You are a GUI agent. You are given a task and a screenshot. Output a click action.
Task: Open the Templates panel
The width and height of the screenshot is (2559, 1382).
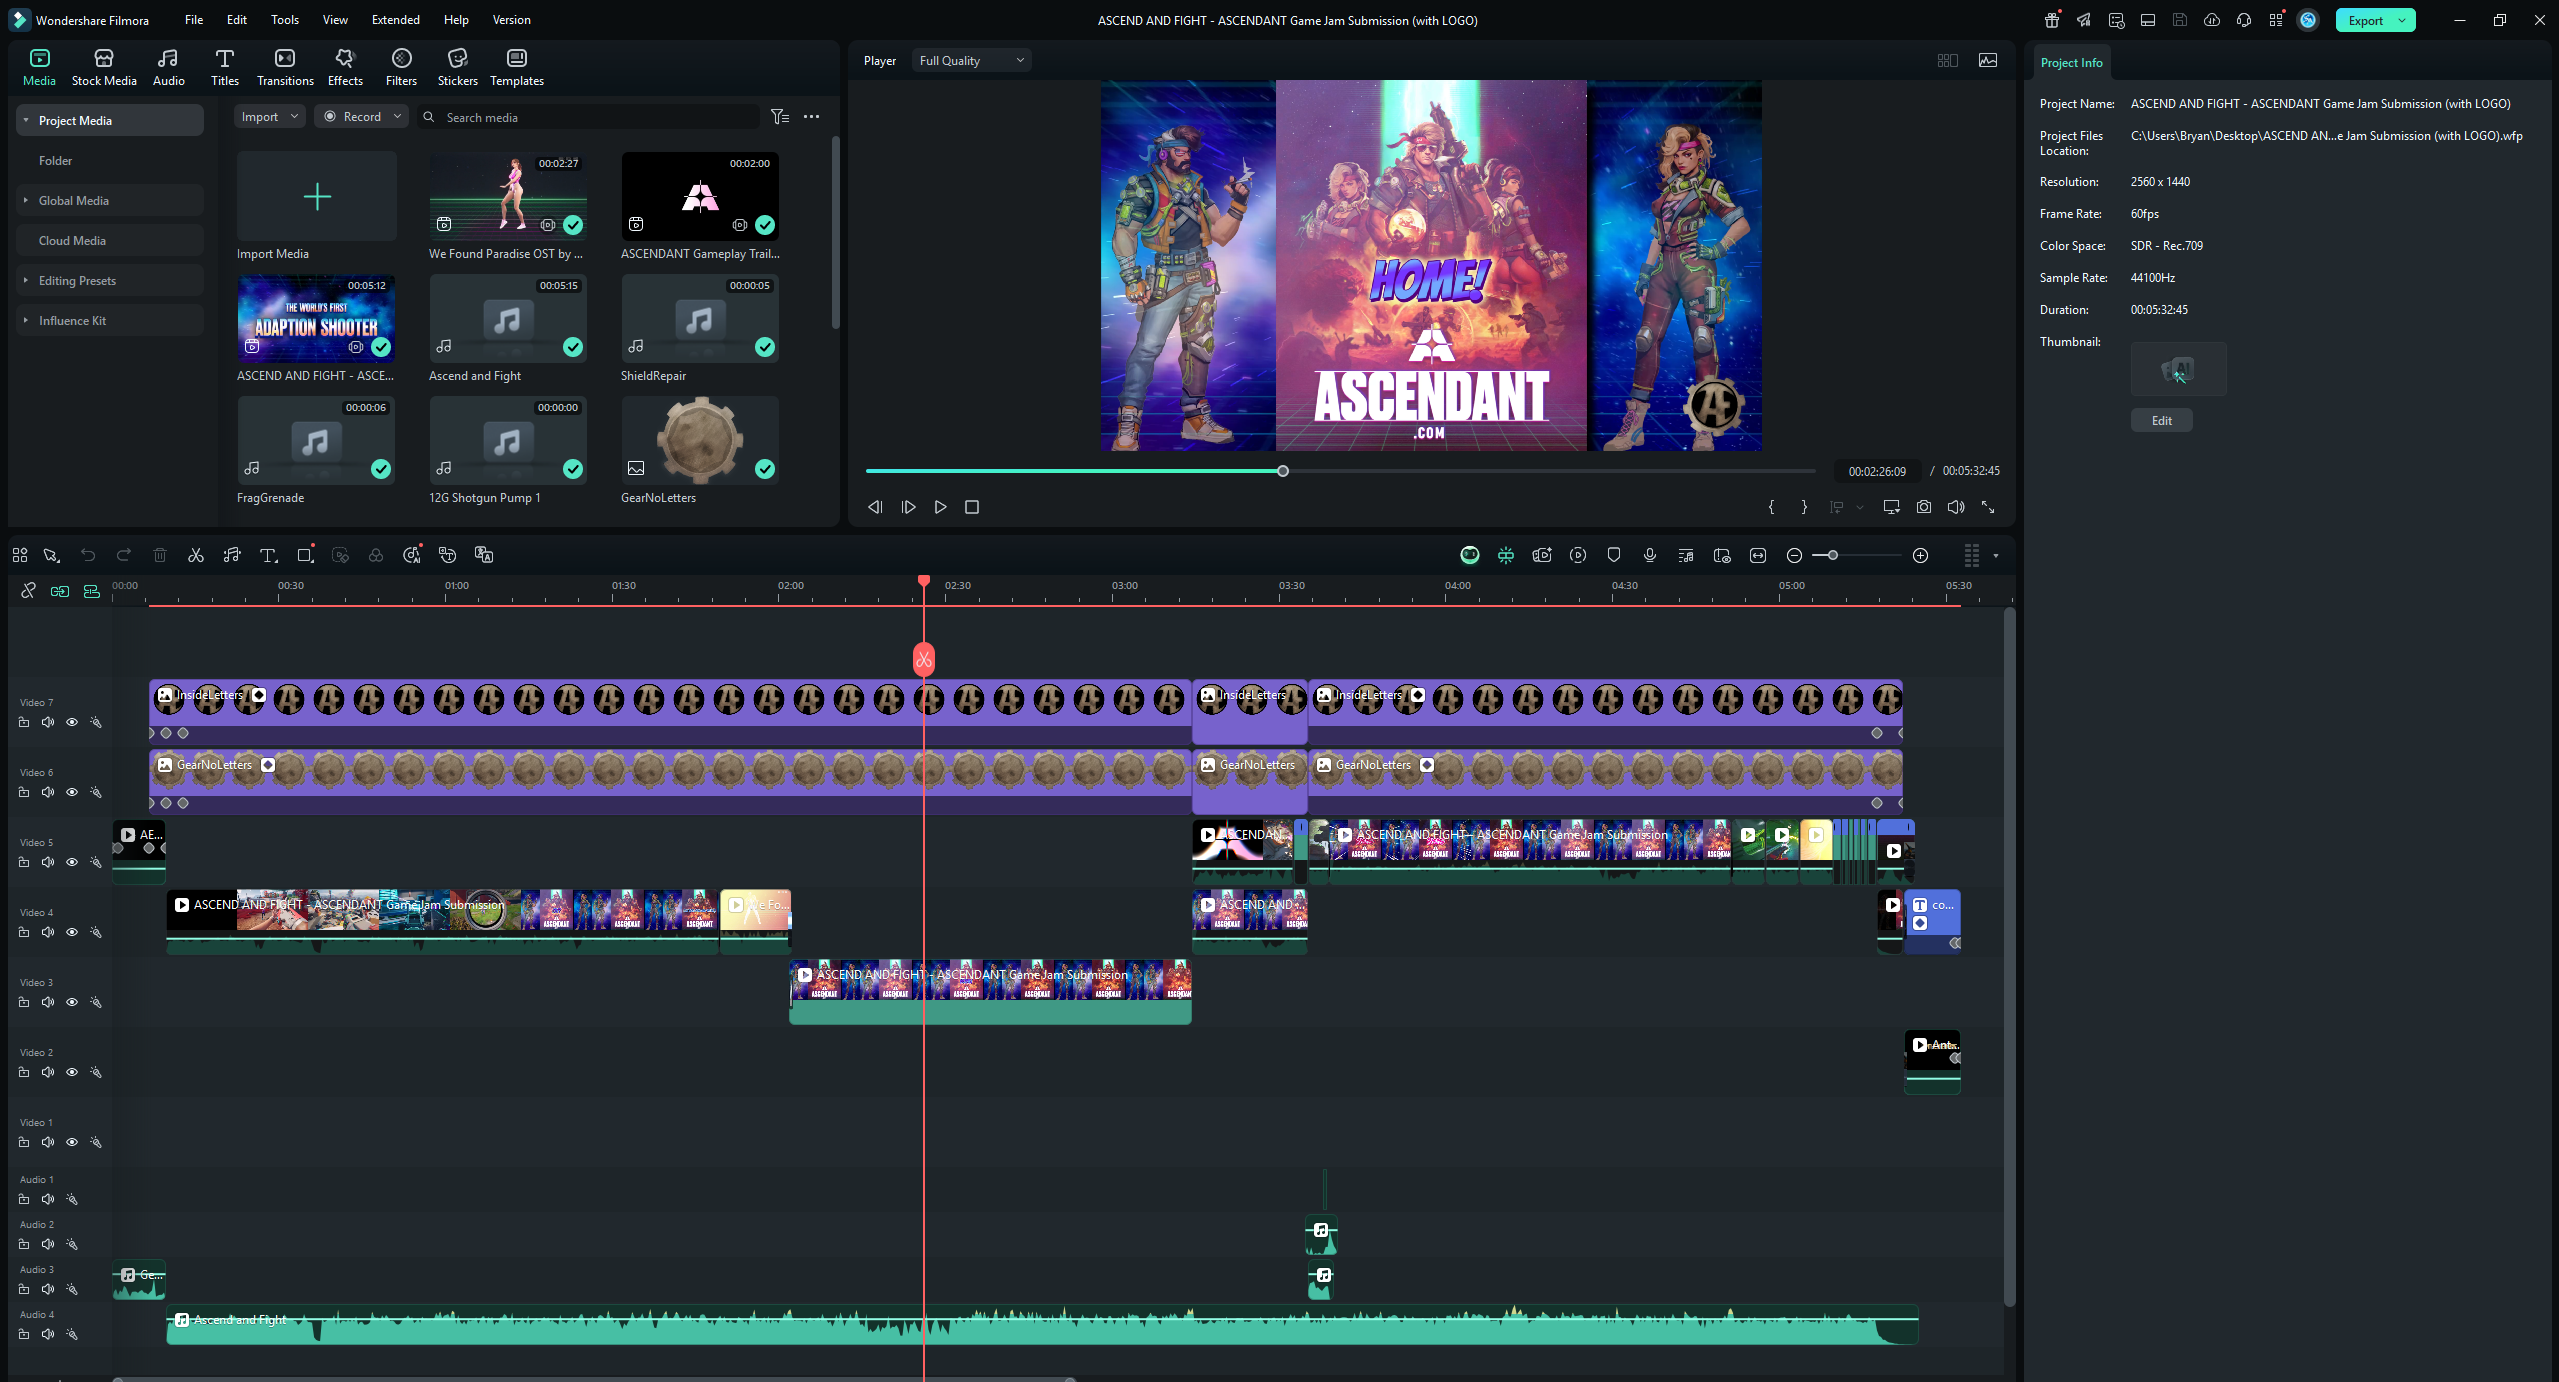point(517,67)
